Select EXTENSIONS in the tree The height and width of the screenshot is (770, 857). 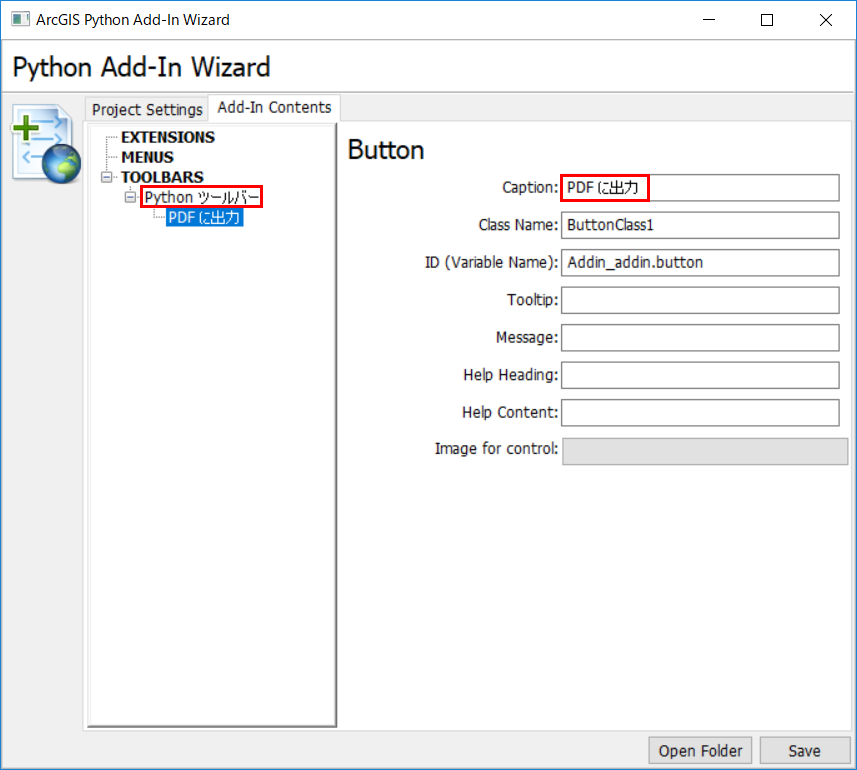pos(168,137)
